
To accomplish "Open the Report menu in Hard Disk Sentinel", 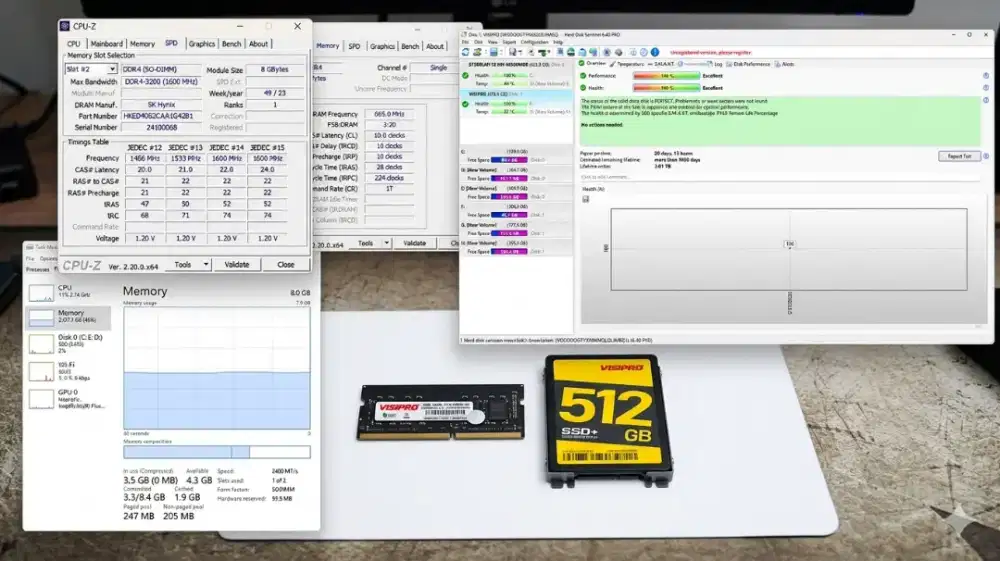I will [x=509, y=43].
